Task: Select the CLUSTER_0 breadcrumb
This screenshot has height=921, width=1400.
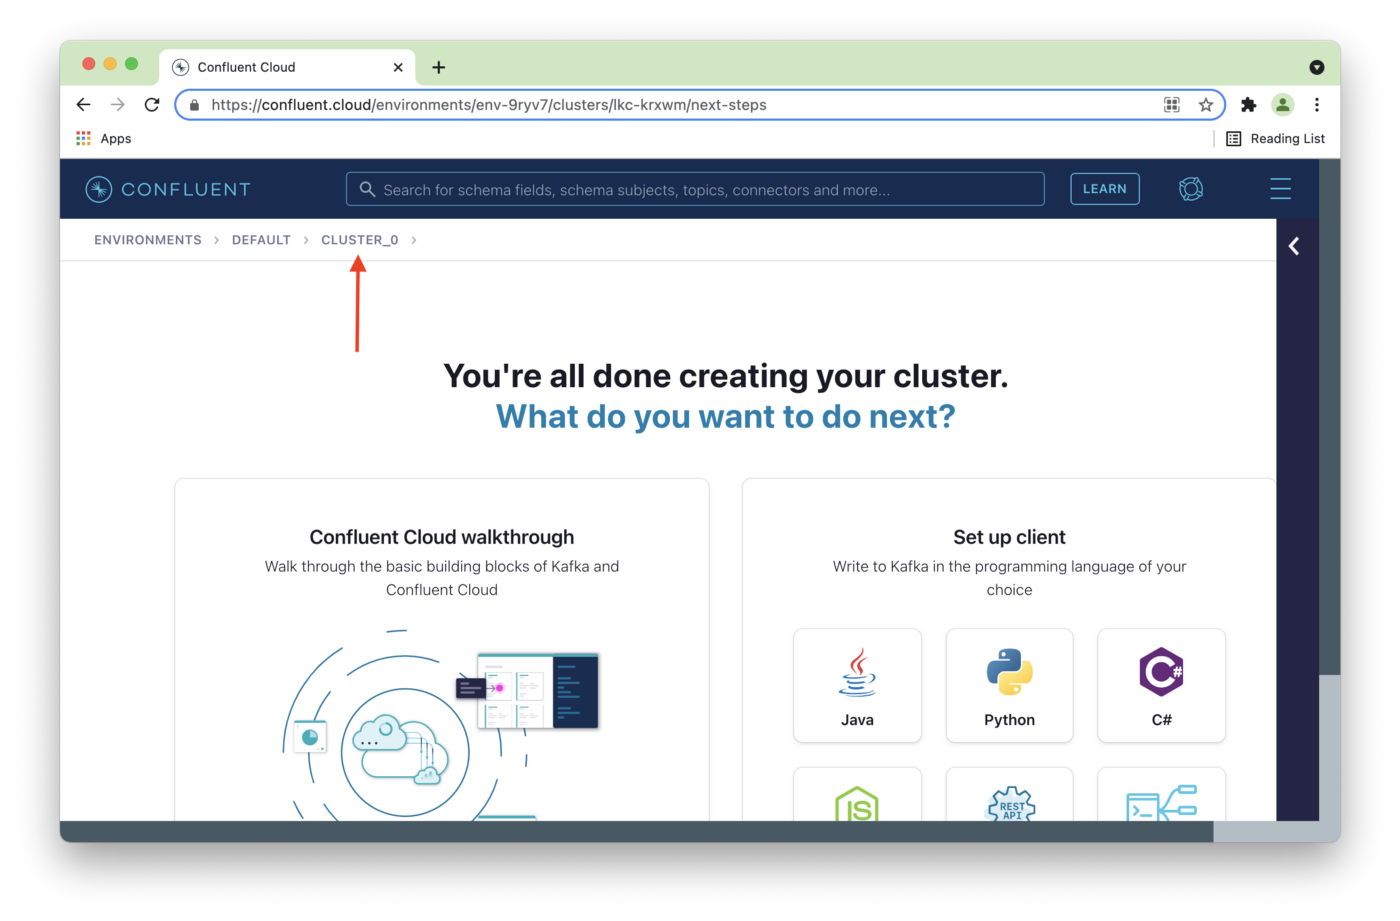Action: (360, 240)
